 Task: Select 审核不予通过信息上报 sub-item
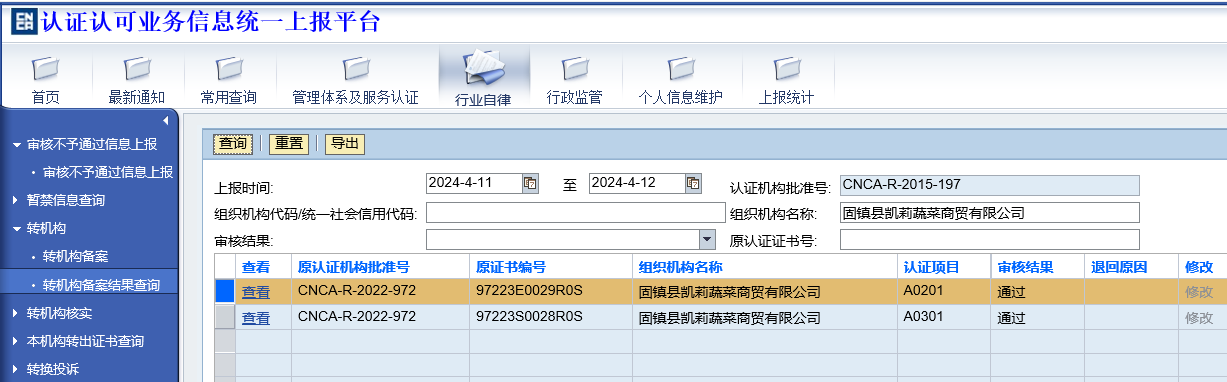click(108, 172)
